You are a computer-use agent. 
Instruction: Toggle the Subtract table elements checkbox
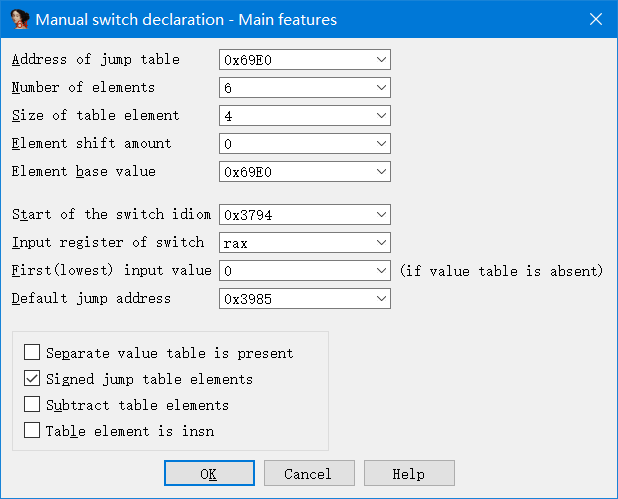coord(33,405)
